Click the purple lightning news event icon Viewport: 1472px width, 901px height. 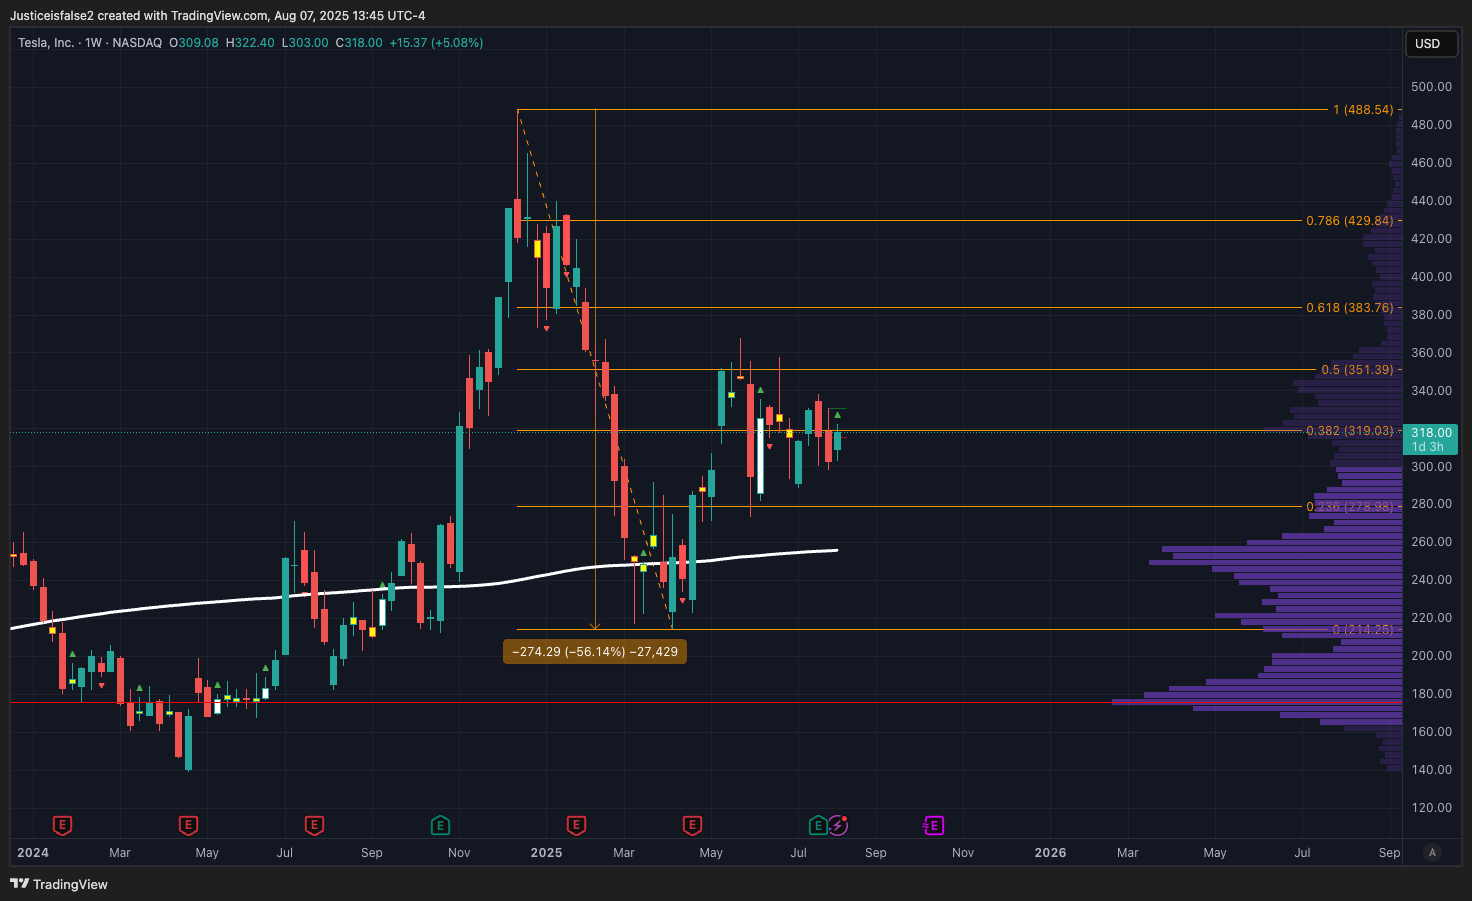[x=838, y=825]
